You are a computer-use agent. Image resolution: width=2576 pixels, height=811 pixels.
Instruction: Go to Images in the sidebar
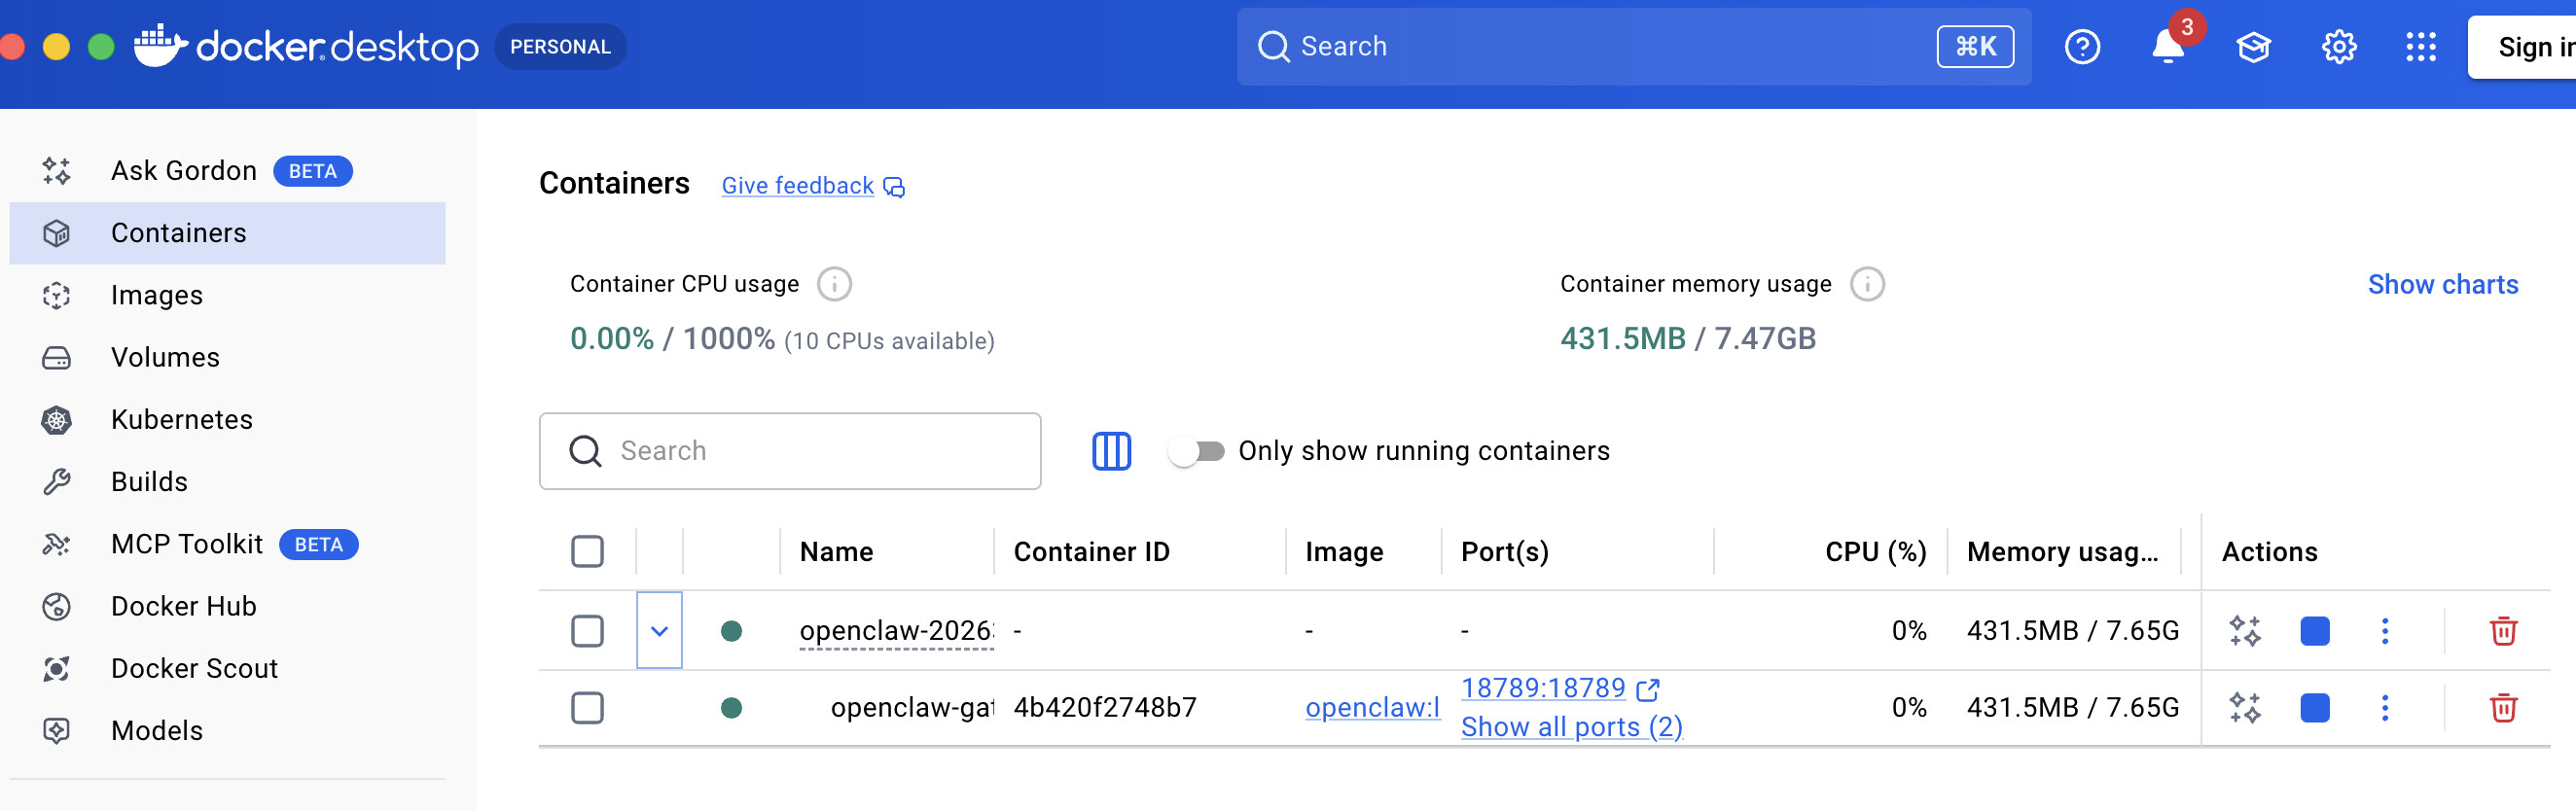tap(227, 295)
